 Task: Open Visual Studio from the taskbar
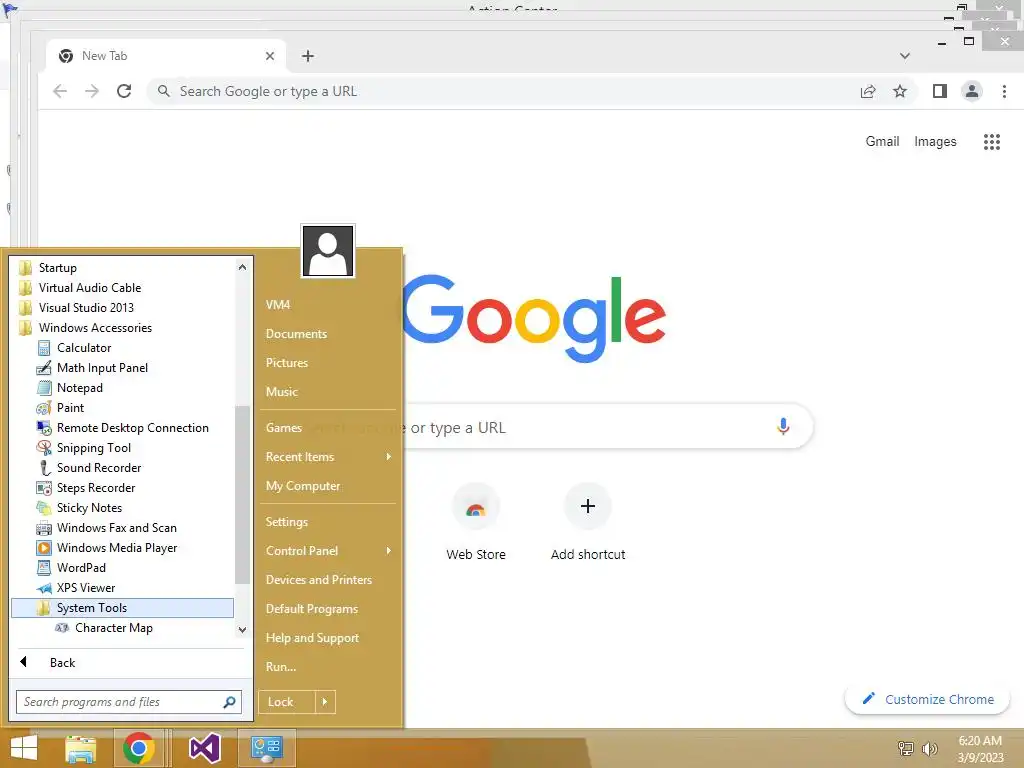[x=204, y=748]
